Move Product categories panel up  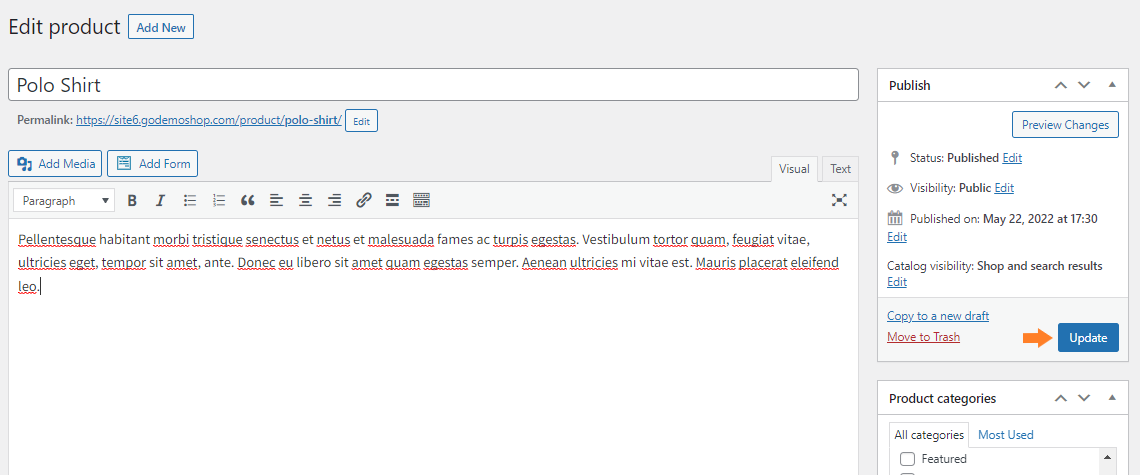[x=1061, y=398]
